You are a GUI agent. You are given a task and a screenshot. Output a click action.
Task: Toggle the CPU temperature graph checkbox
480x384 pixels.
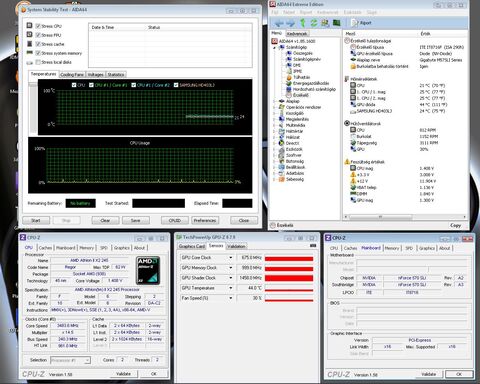74,85
